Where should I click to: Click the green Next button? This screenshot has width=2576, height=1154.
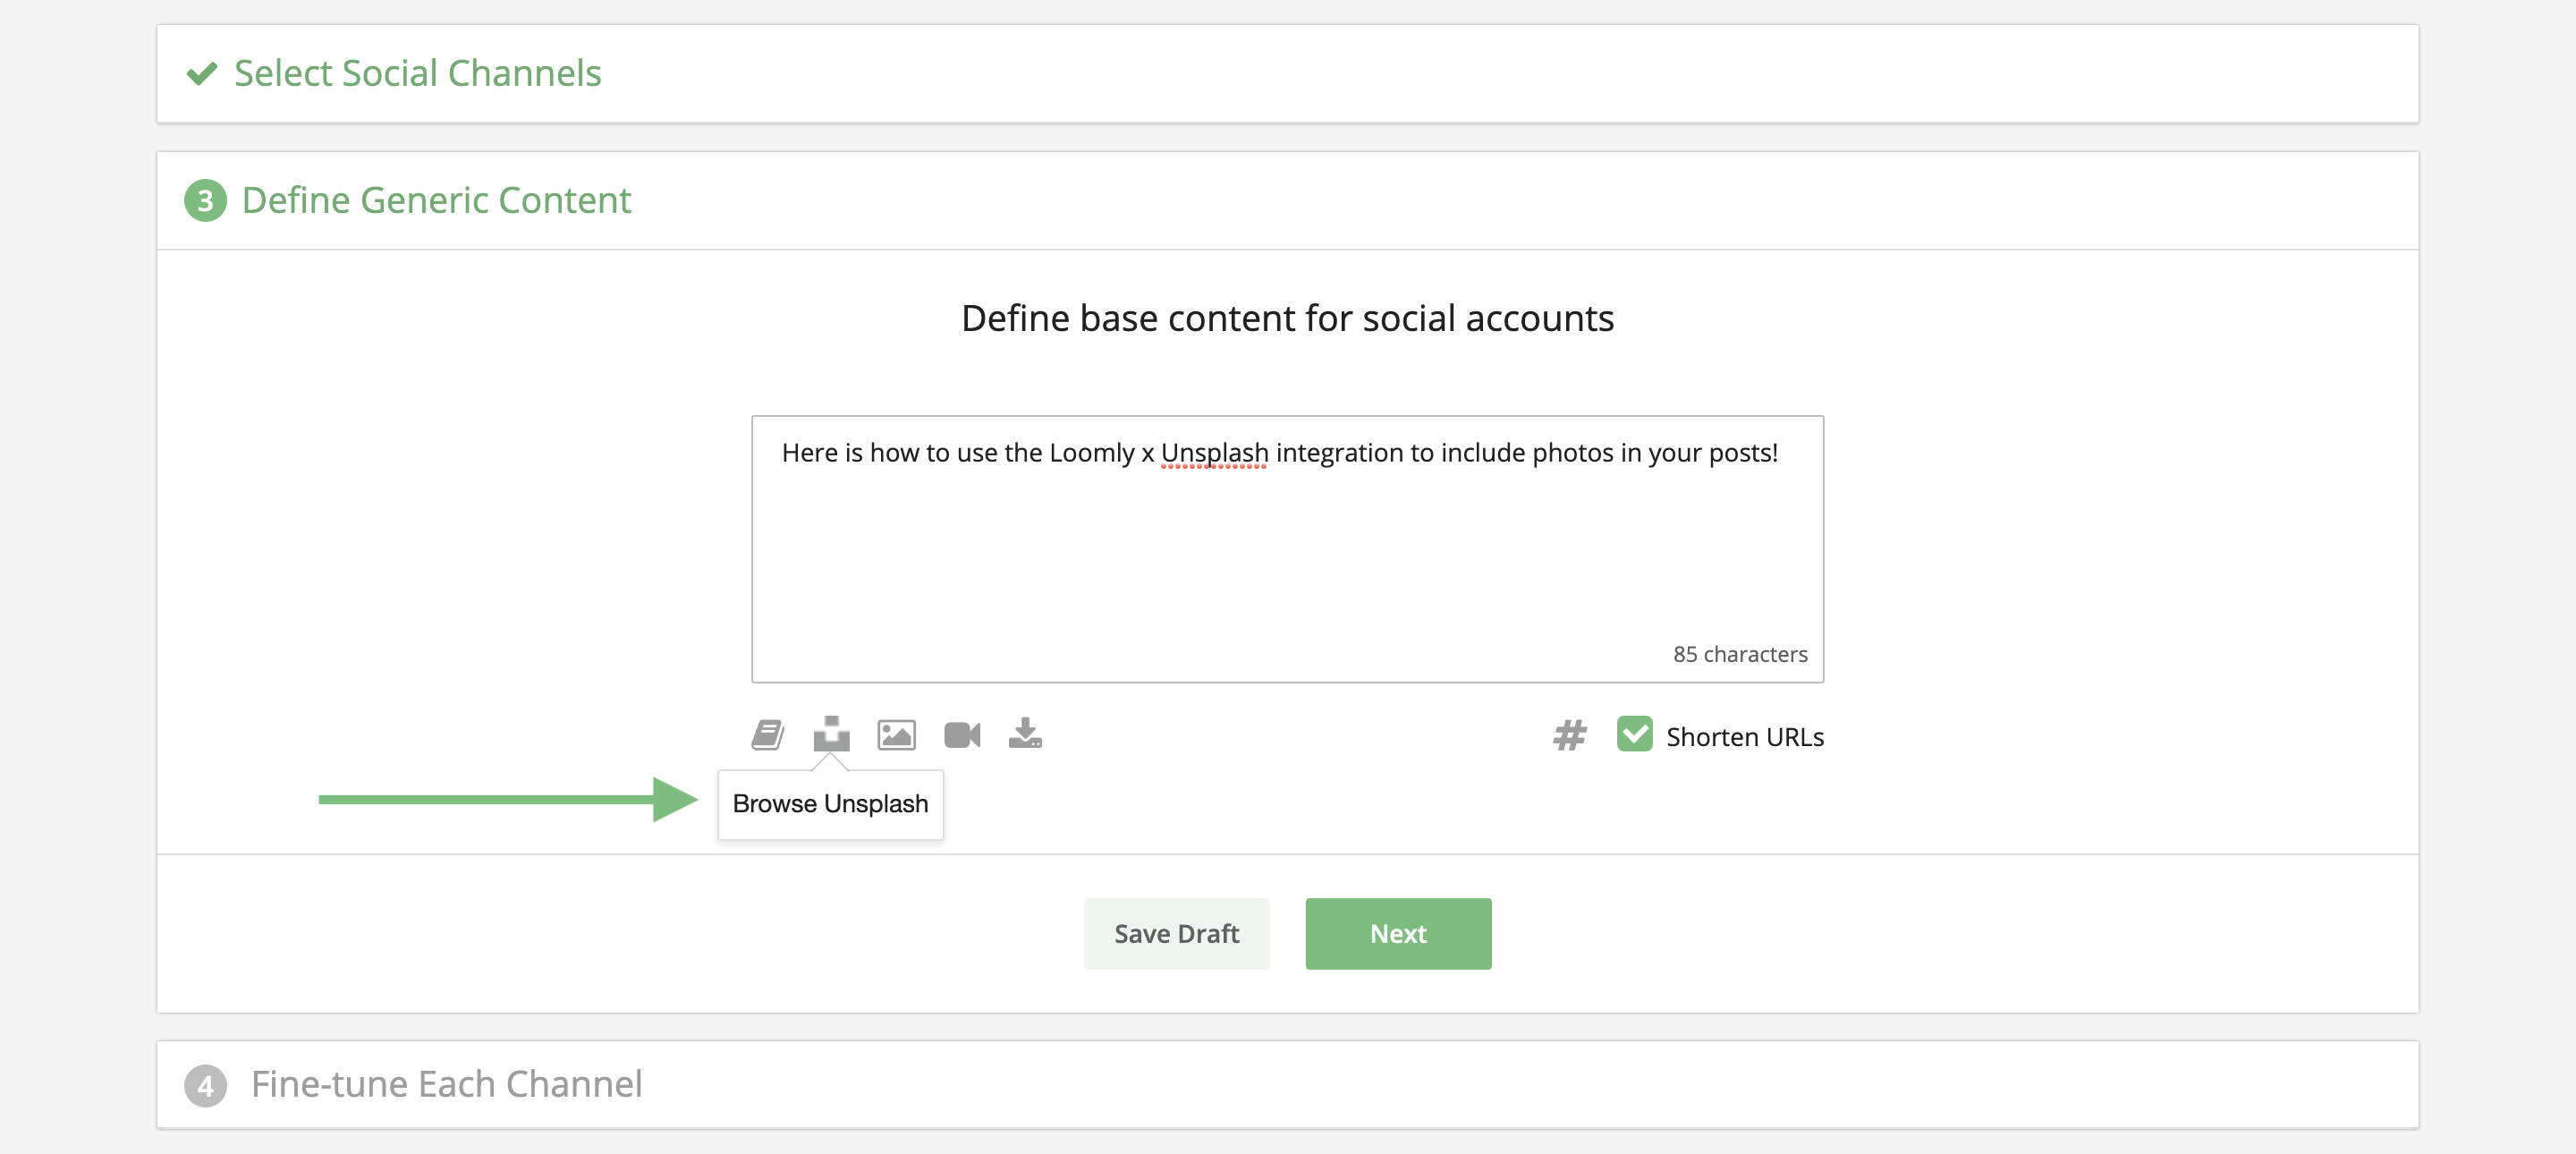coord(1397,933)
